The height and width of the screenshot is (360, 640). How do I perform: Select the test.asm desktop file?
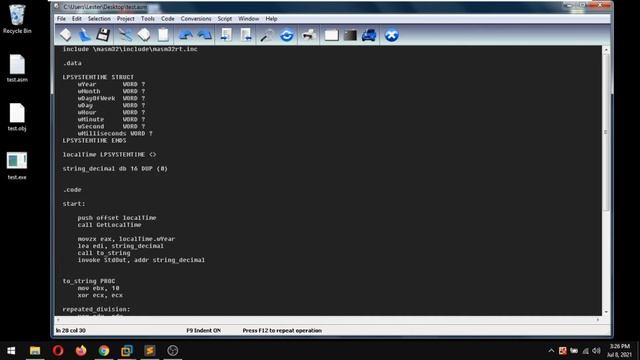pos(17,68)
